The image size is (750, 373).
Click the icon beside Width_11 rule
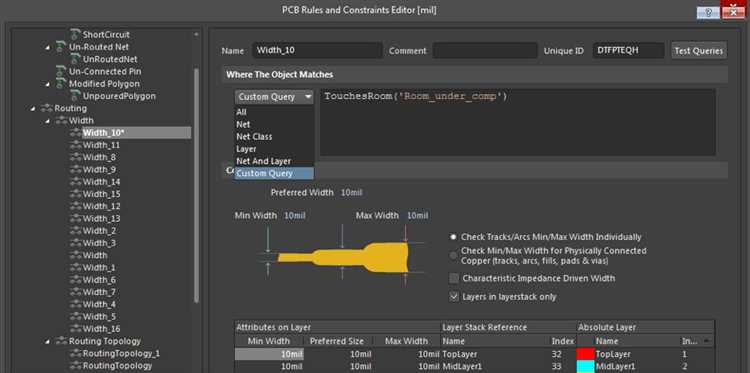76,145
